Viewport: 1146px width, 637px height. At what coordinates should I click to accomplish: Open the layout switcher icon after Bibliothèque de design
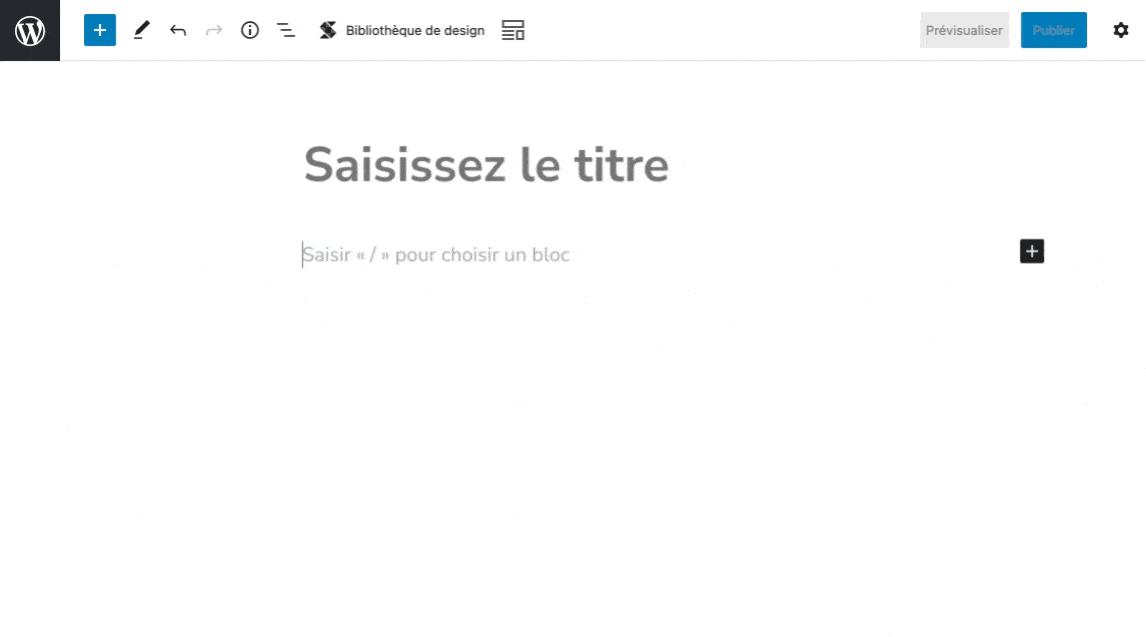coord(513,30)
